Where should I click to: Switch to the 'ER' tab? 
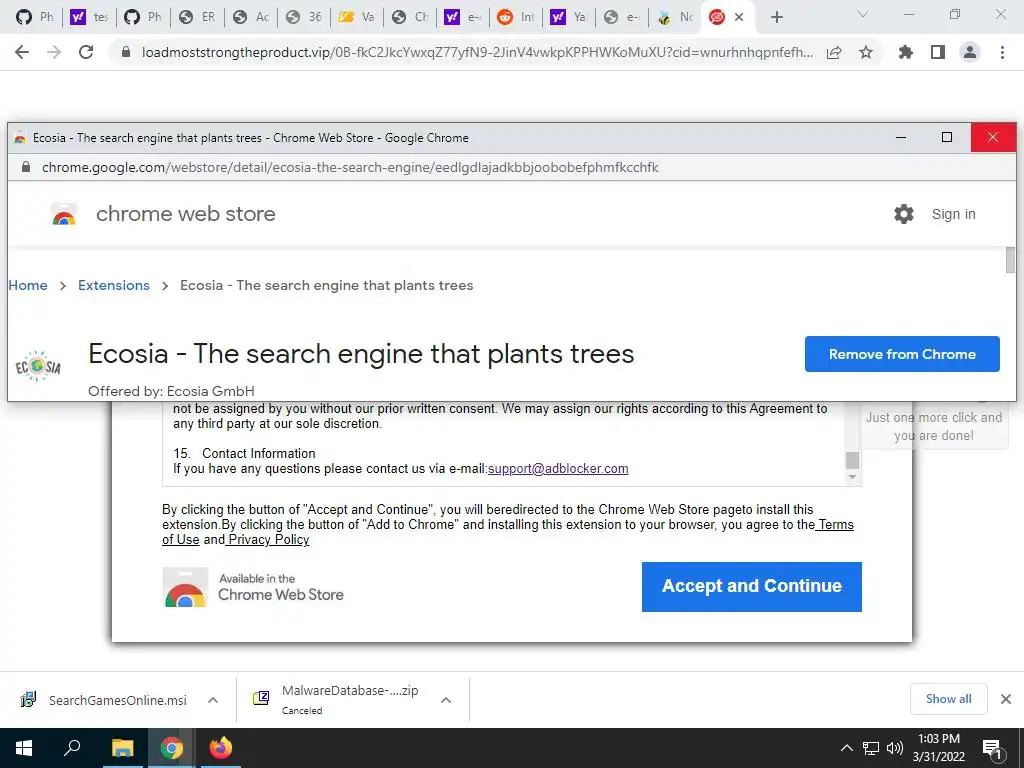(197, 17)
